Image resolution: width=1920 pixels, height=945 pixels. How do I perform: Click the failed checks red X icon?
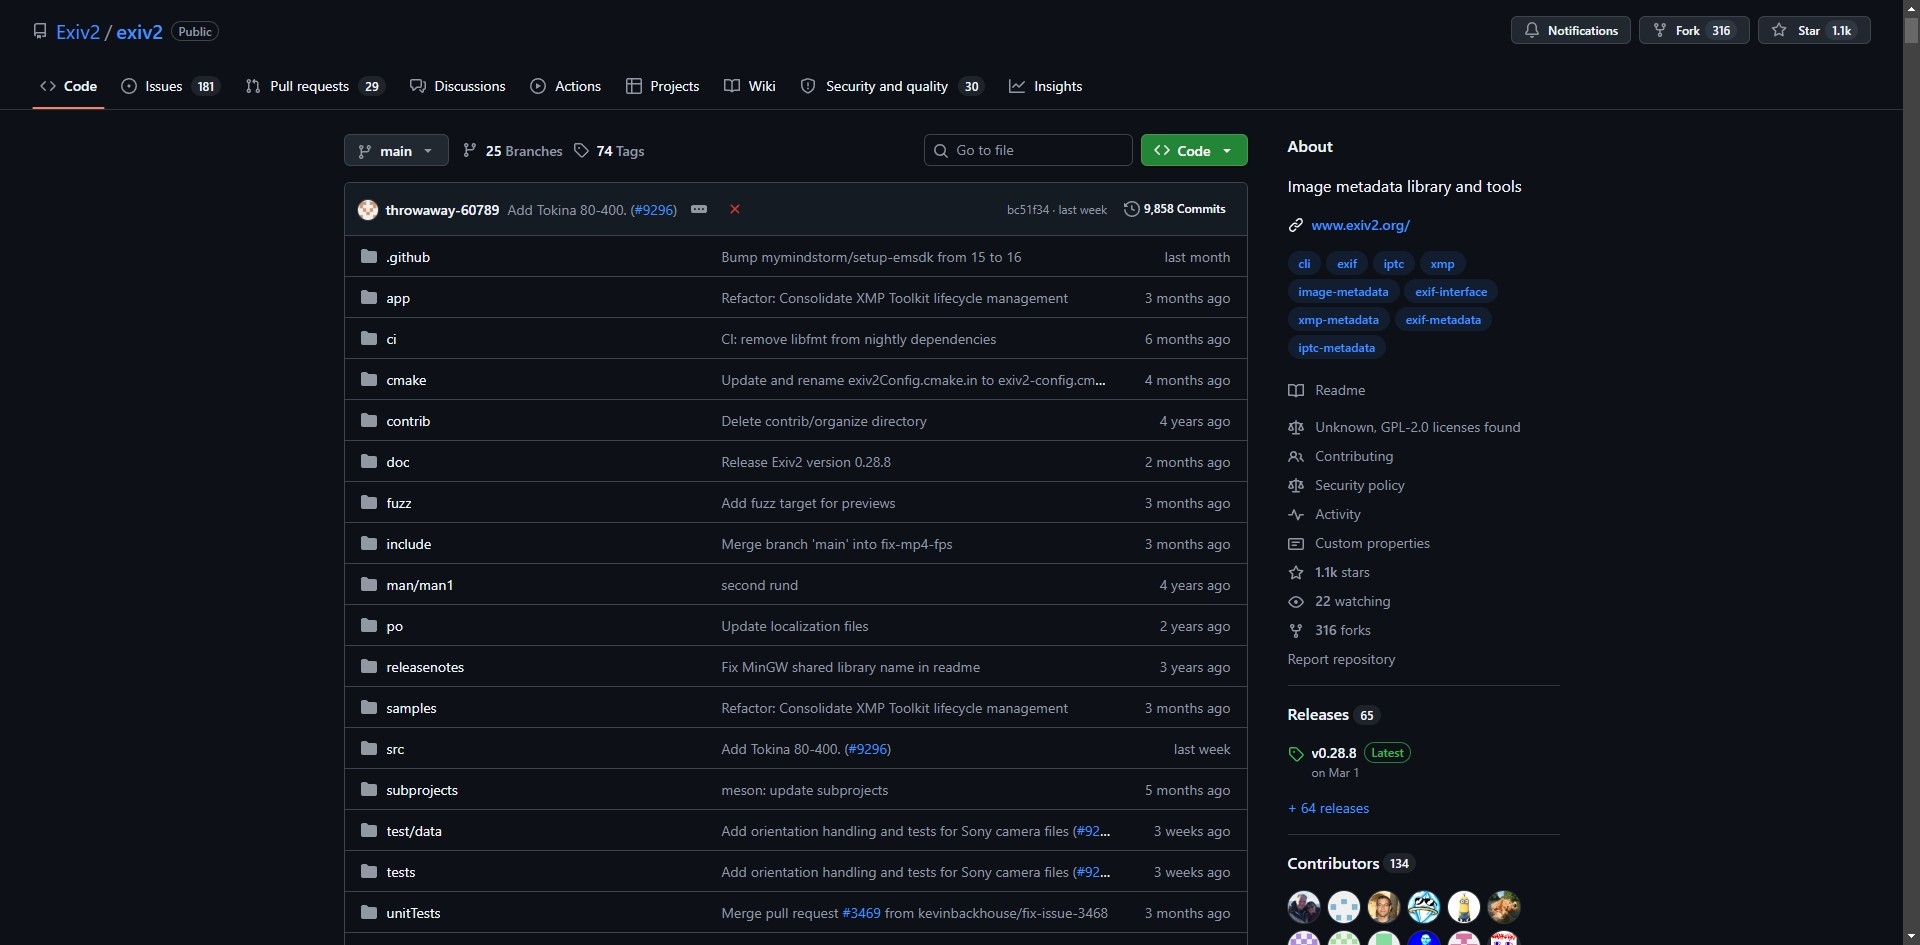point(735,209)
